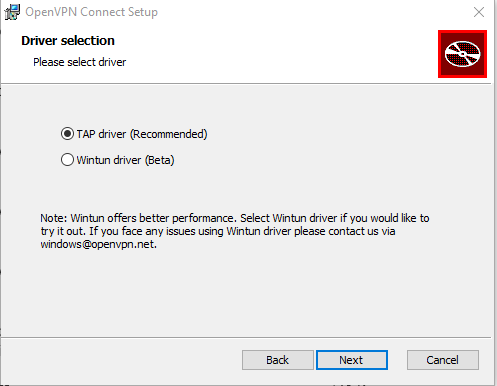Click the windows@openvpn.net email address
The height and width of the screenshot is (386, 497).
pos(98,244)
